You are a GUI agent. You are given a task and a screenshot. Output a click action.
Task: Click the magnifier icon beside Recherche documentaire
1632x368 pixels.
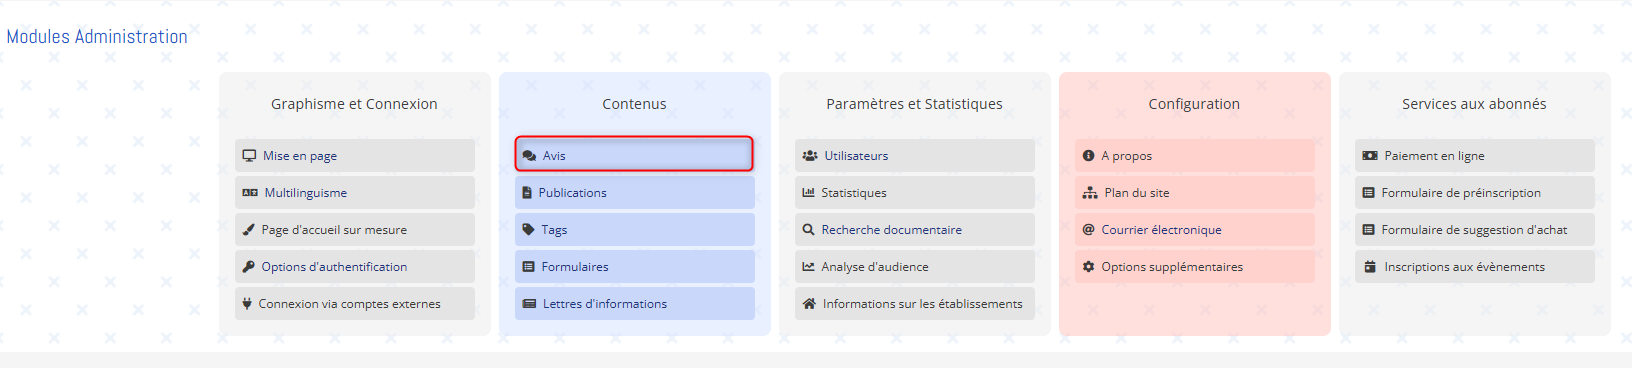point(808,230)
